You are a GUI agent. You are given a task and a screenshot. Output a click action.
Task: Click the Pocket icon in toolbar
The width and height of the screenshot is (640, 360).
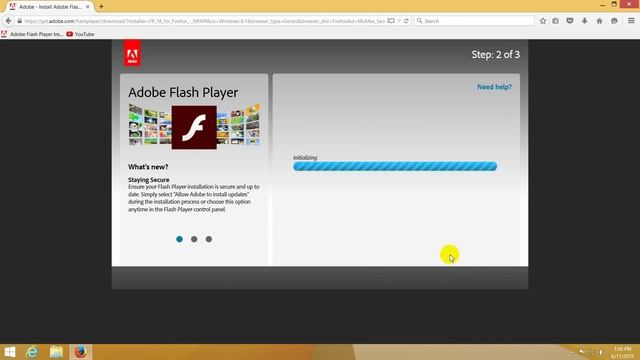pyautogui.click(x=570, y=21)
